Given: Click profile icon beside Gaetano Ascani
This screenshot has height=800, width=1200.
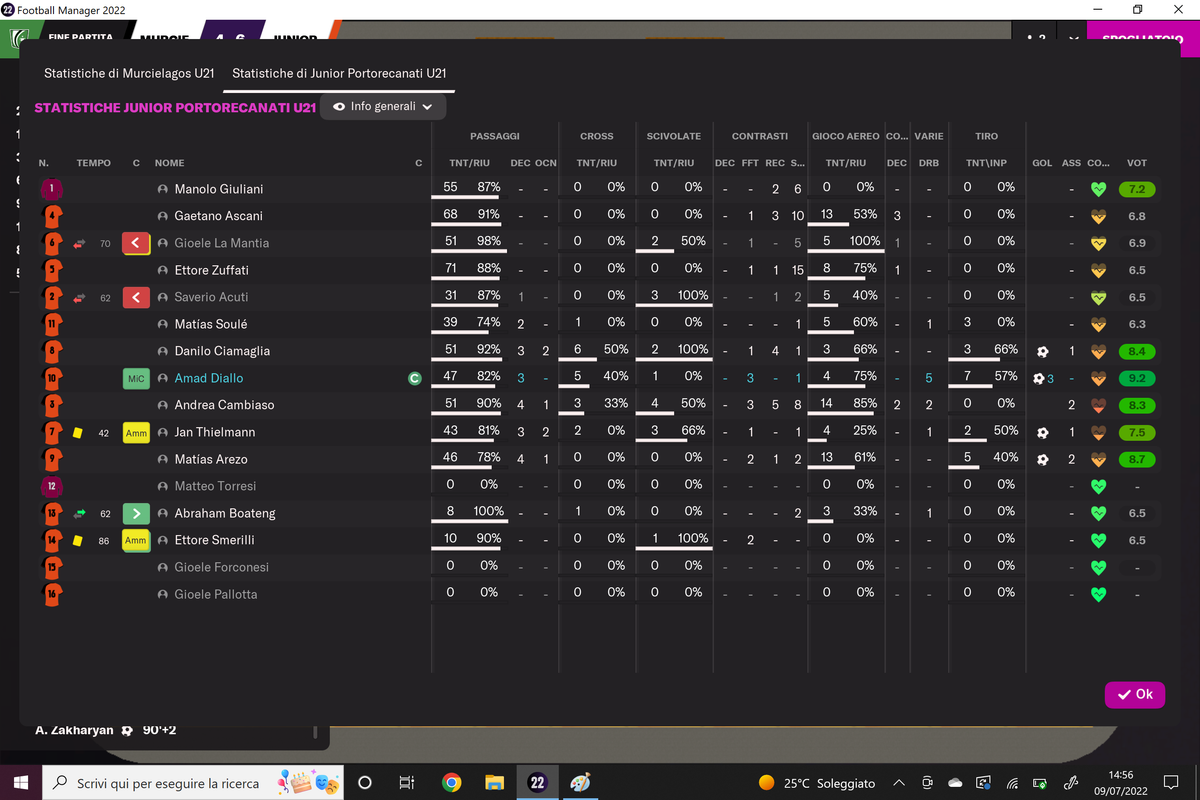Looking at the screenshot, I should [x=162, y=216].
